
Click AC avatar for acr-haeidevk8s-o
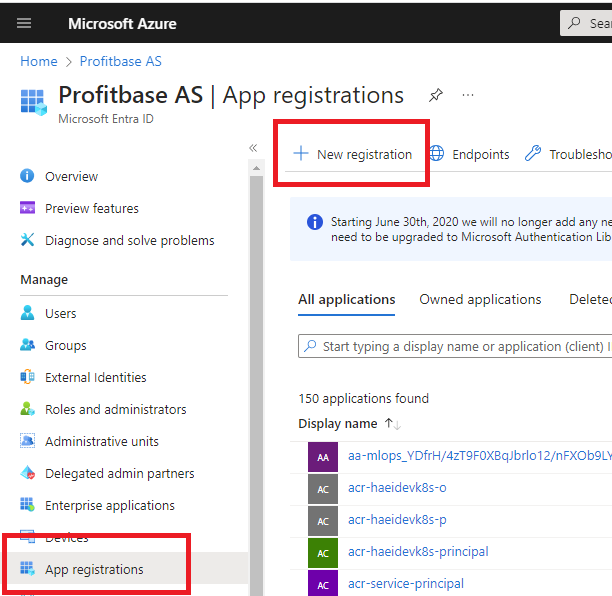(x=323, y=489)
